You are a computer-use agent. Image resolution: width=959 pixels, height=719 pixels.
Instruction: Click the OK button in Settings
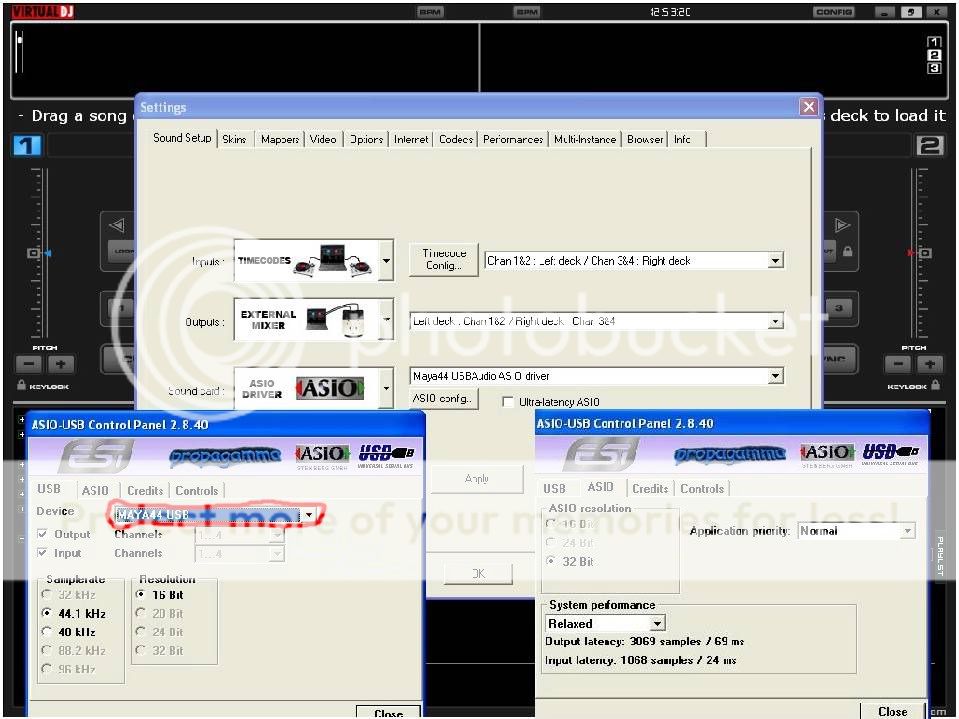click(478, 573)
